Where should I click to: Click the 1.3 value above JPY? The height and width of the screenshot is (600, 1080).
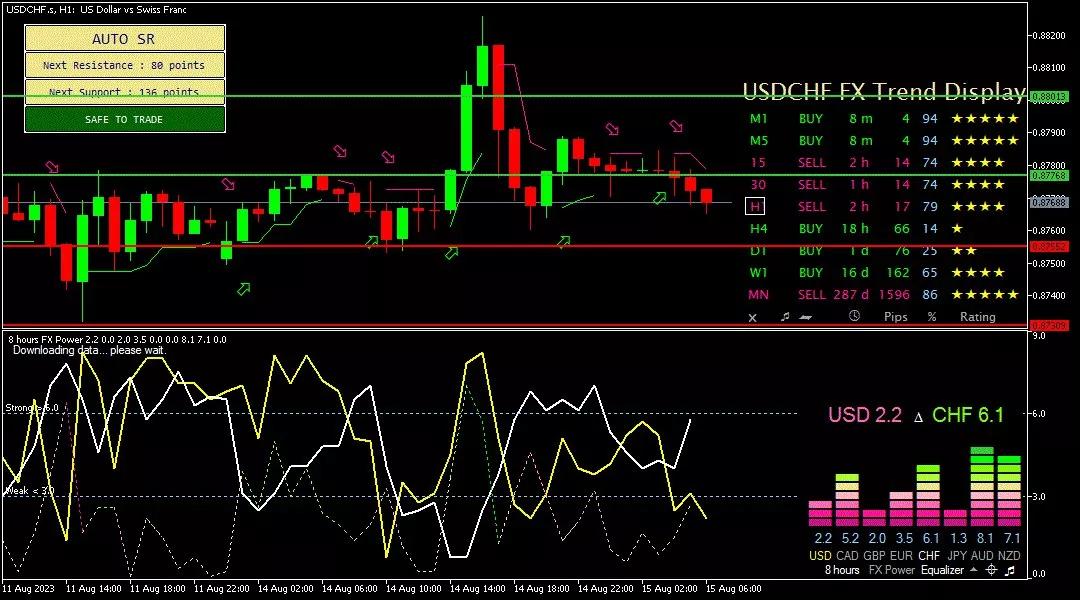[x=958, y=538]
